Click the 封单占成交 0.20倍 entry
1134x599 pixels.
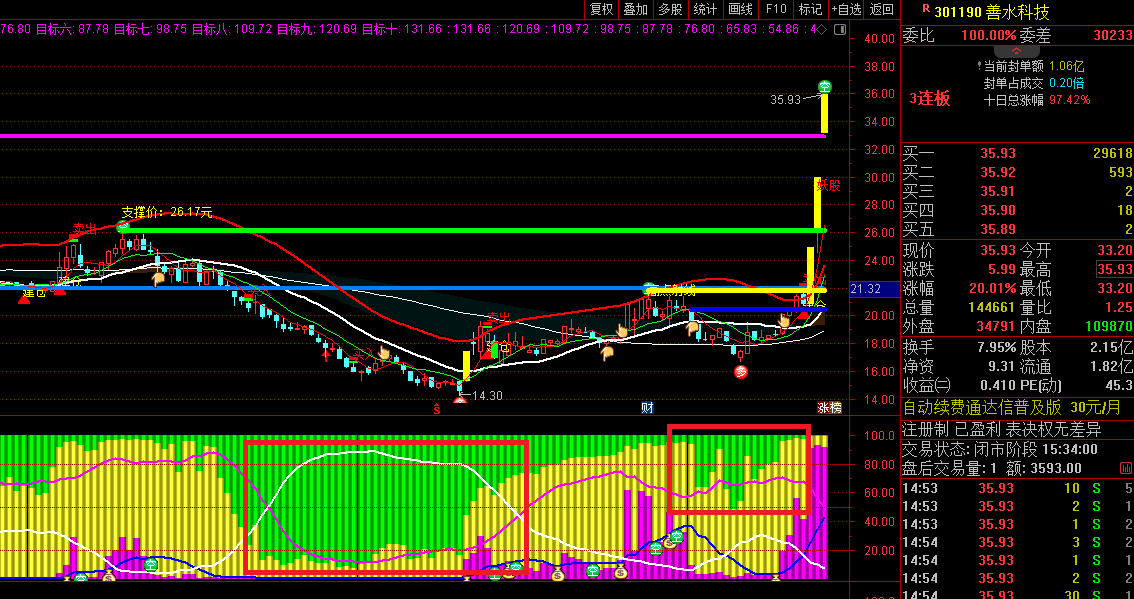(1036, 83)
